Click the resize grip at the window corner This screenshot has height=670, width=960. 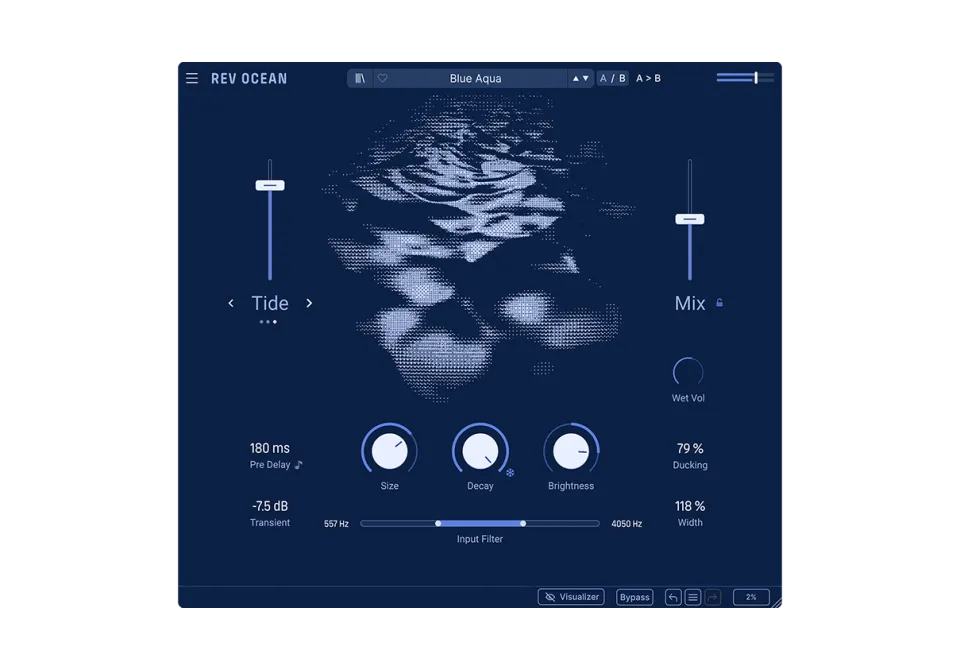pos(776,603)
